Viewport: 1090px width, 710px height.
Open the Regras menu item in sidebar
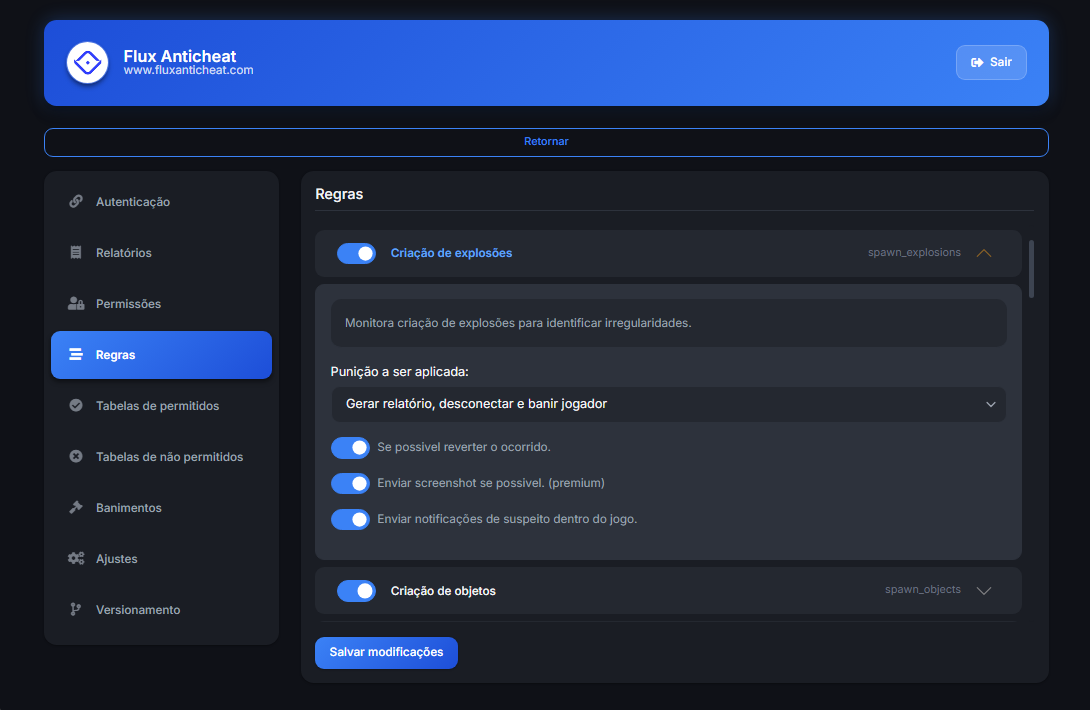161,355
